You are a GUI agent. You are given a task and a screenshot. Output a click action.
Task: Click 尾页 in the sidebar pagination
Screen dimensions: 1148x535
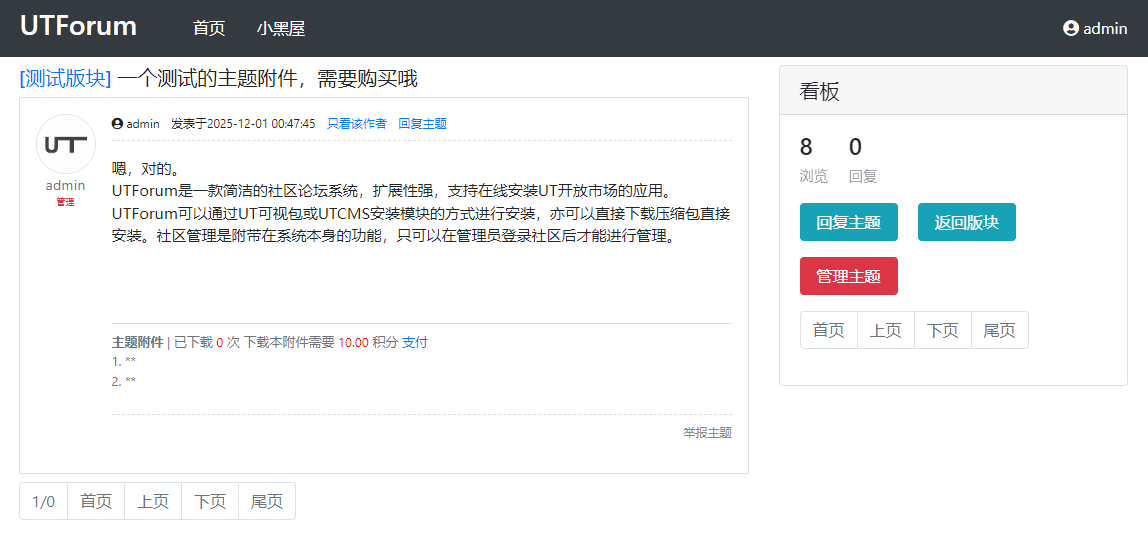pos(1000,330)
